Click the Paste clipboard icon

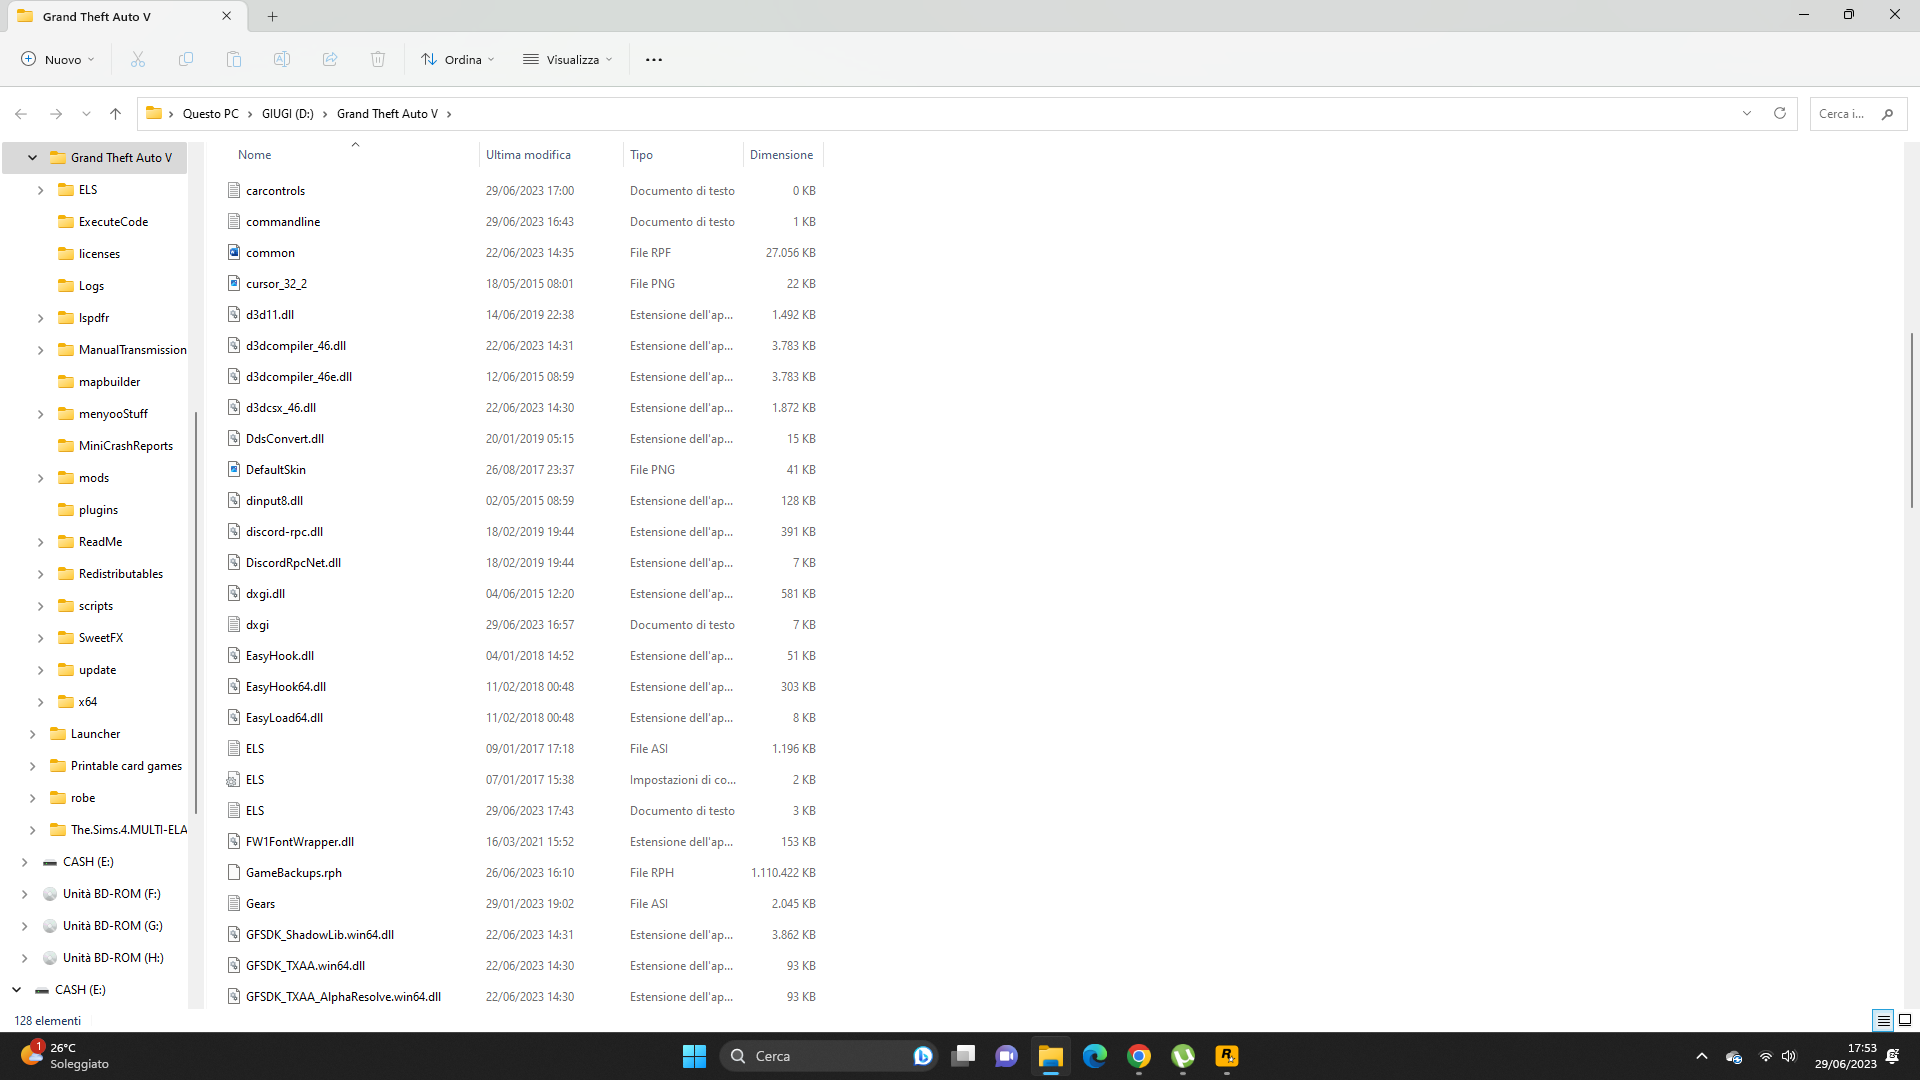pos(234,60)
